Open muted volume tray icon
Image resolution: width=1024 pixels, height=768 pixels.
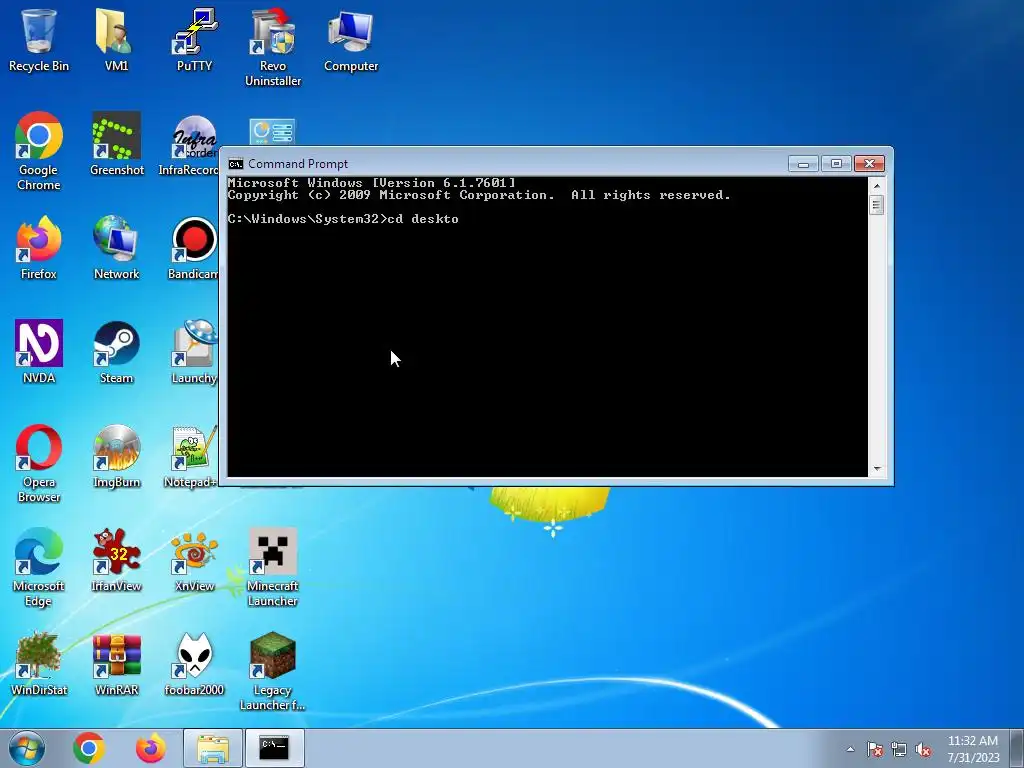pos(923,749)
